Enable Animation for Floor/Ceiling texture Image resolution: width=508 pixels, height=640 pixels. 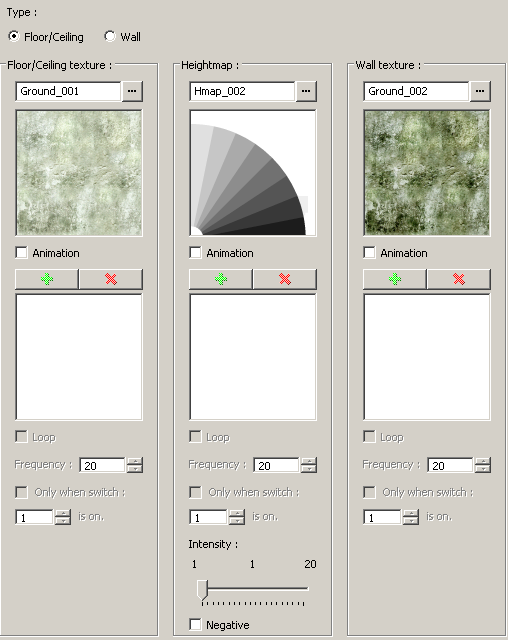(21, 253)
